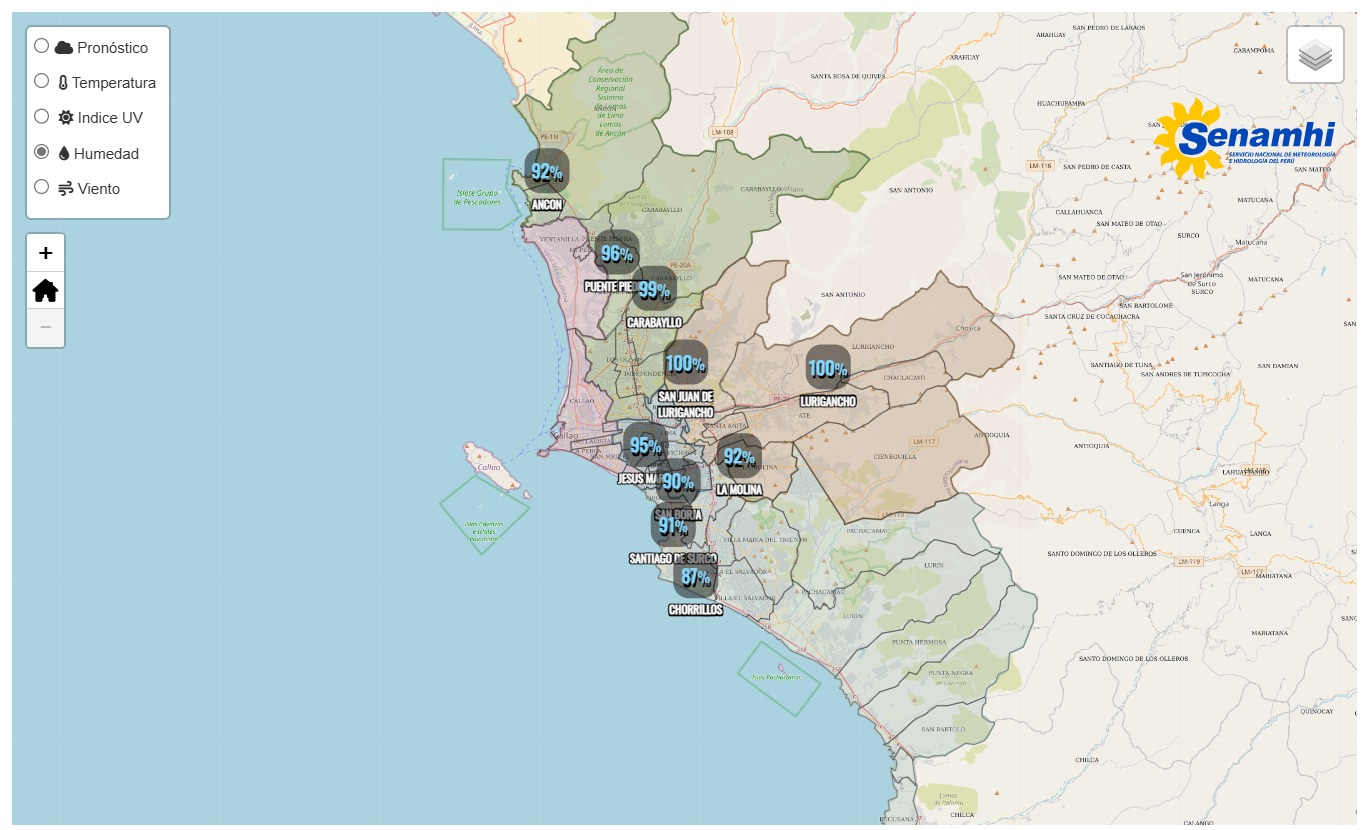The image size is (1365, 830).
Task: Click the ANCON station label
Action: [x=547, y=204]
